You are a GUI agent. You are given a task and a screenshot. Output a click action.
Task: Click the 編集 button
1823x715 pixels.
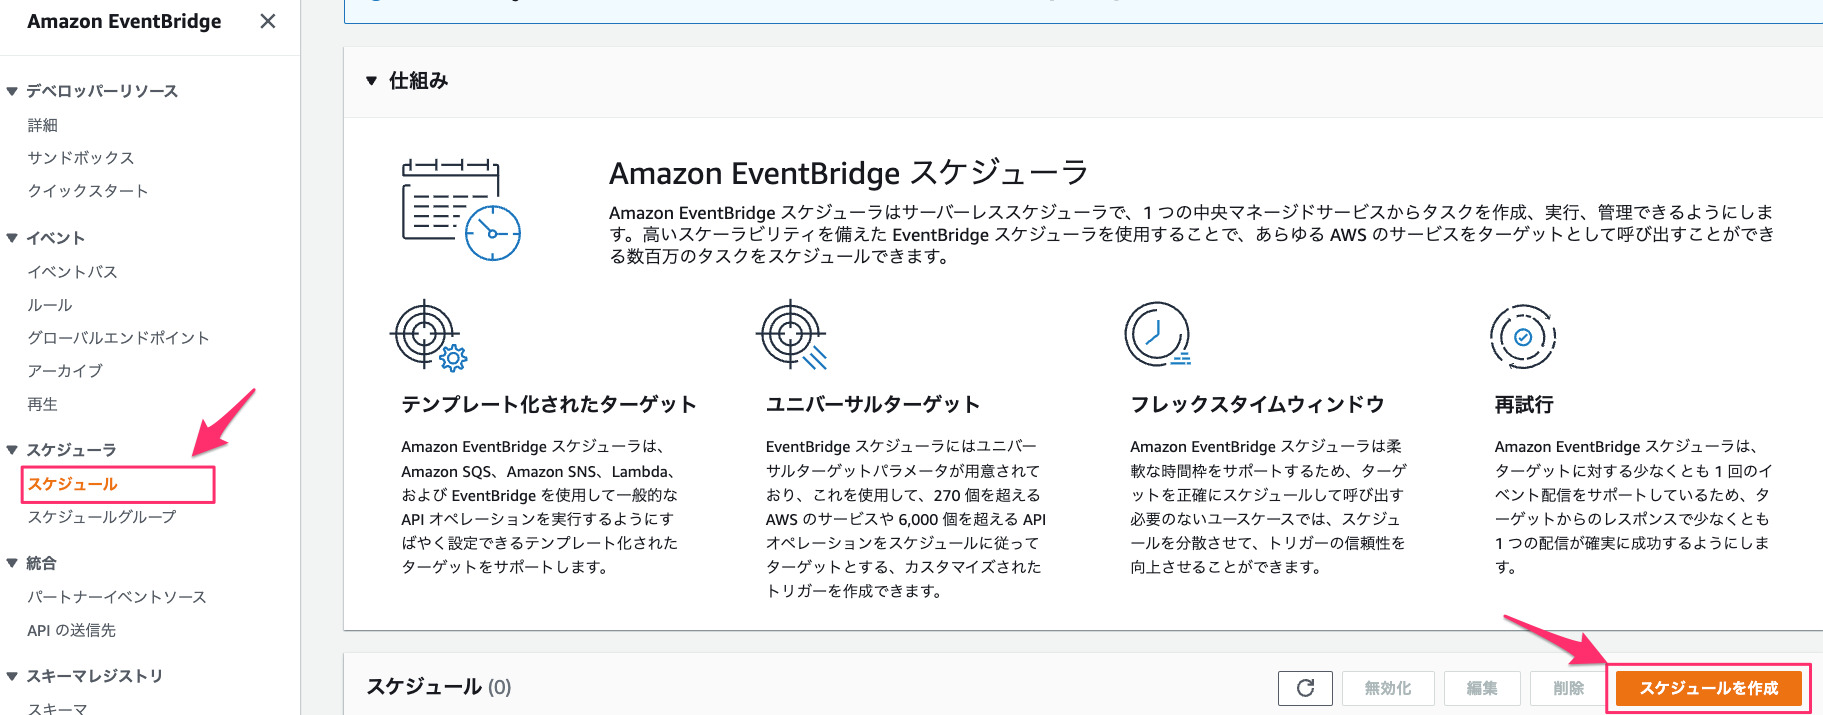tap(1481, 688)
